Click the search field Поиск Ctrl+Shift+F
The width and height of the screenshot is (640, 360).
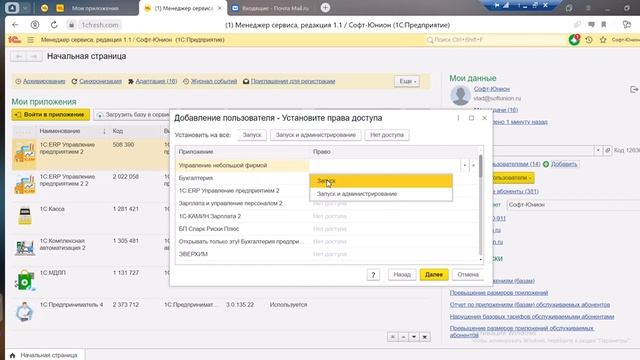click(x=495, y=40)
